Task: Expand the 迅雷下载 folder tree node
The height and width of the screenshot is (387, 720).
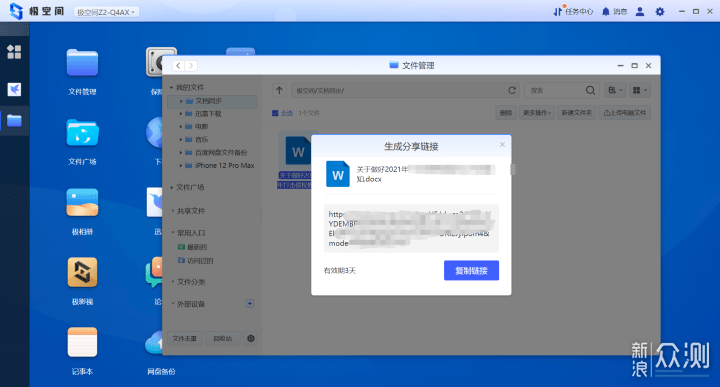Action: tap(181, 114)
